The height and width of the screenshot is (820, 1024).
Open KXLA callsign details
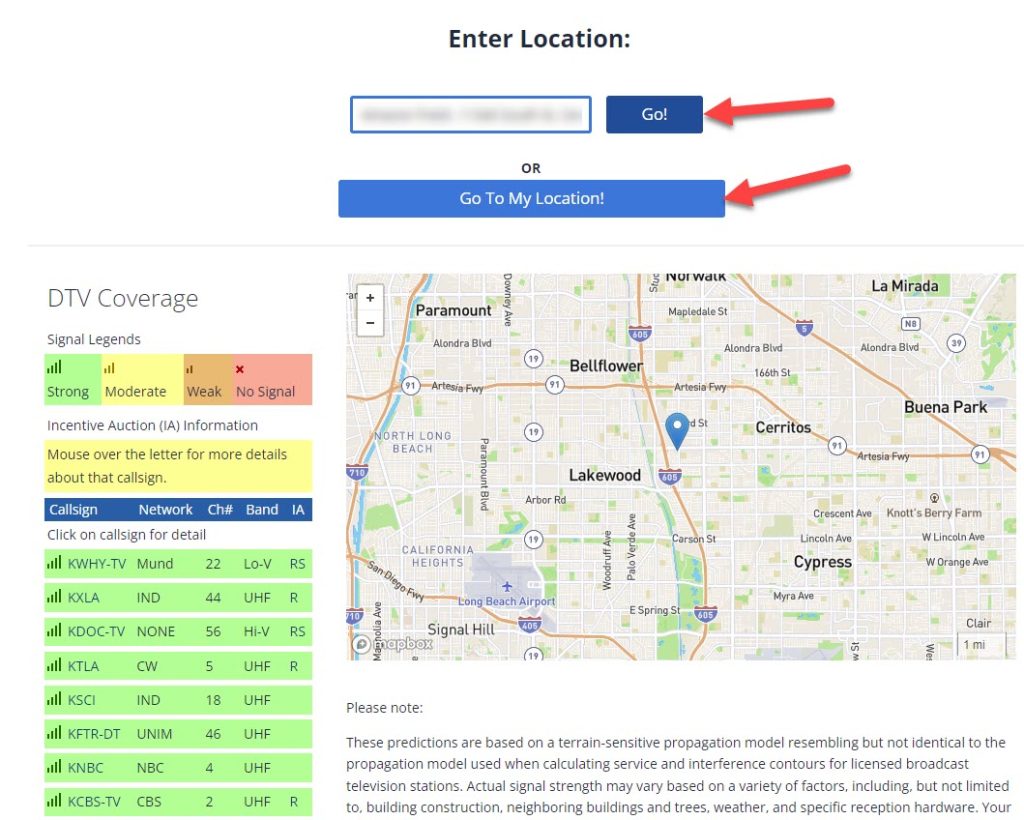tap(84, 597)
